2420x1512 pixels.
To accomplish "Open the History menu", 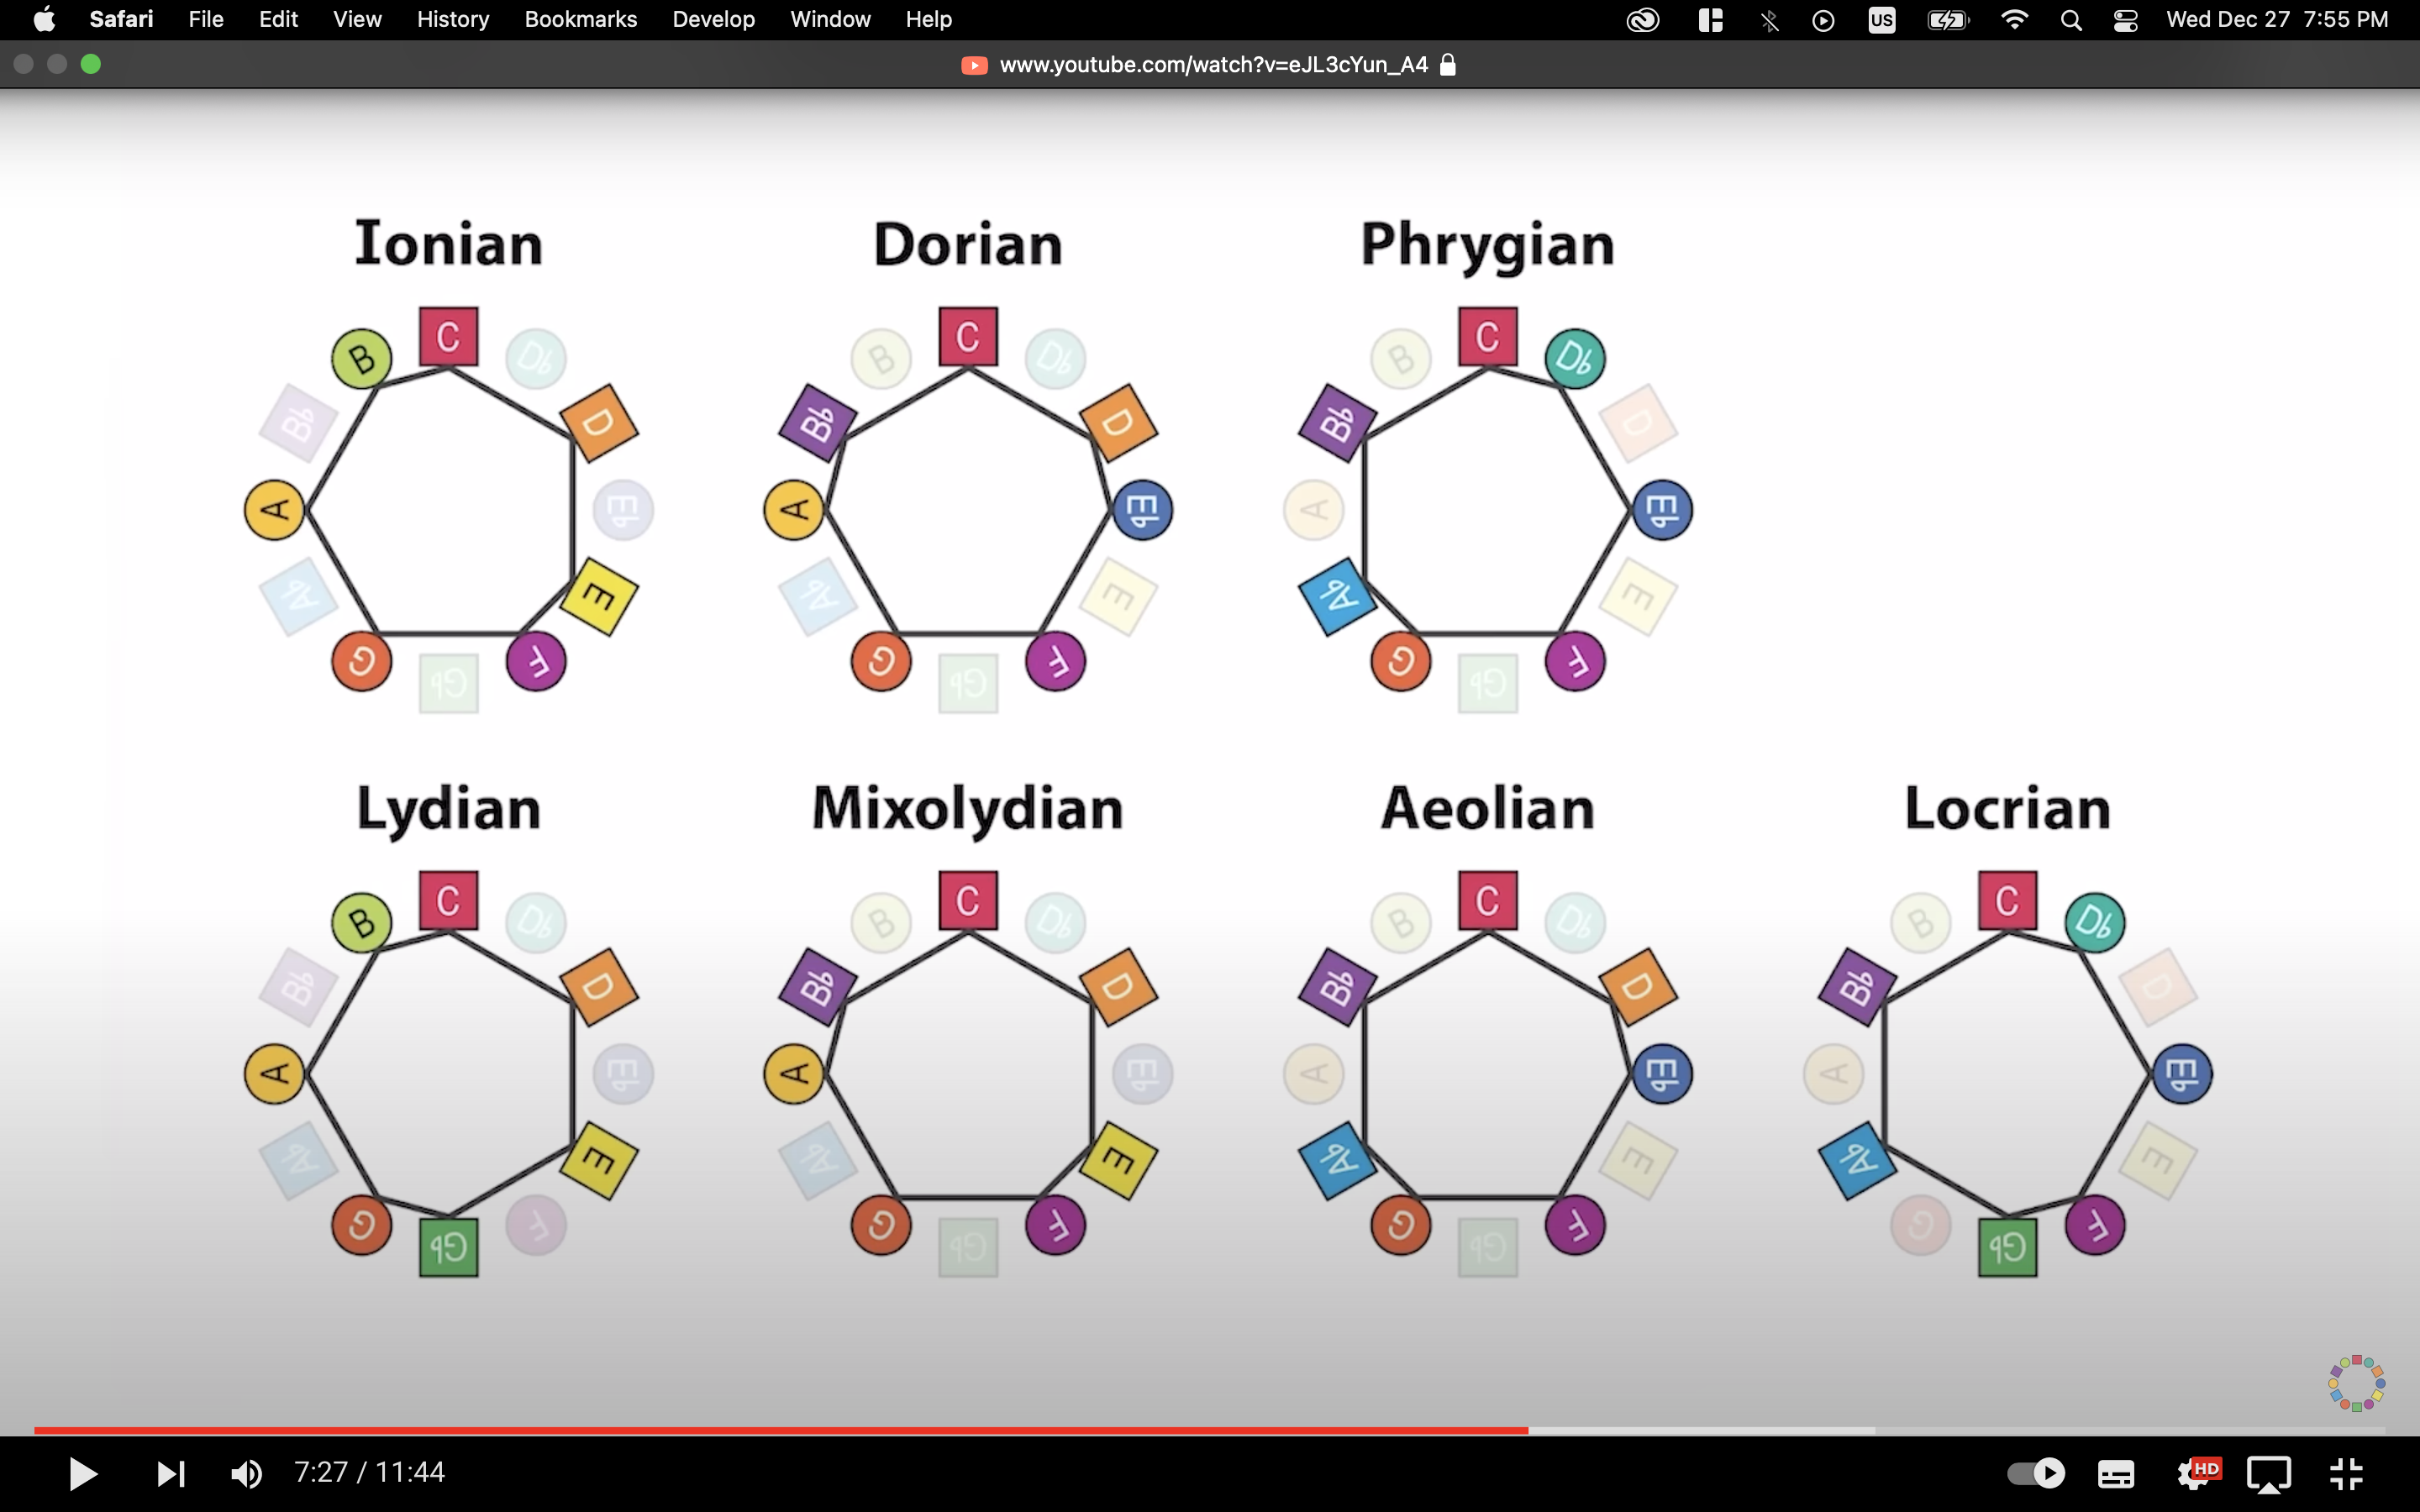I will pyautogui.click(x=452, y=20).
